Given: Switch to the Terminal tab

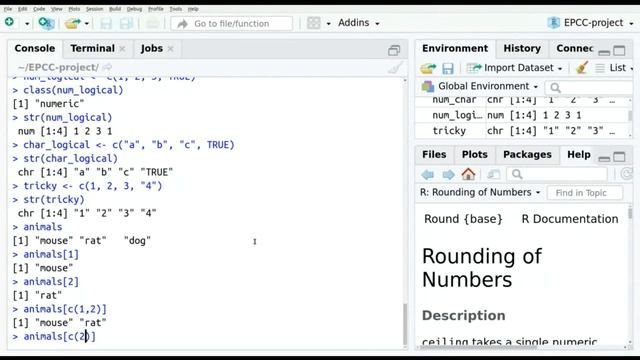Looking at the screenshot, I should tap(92, 48).
